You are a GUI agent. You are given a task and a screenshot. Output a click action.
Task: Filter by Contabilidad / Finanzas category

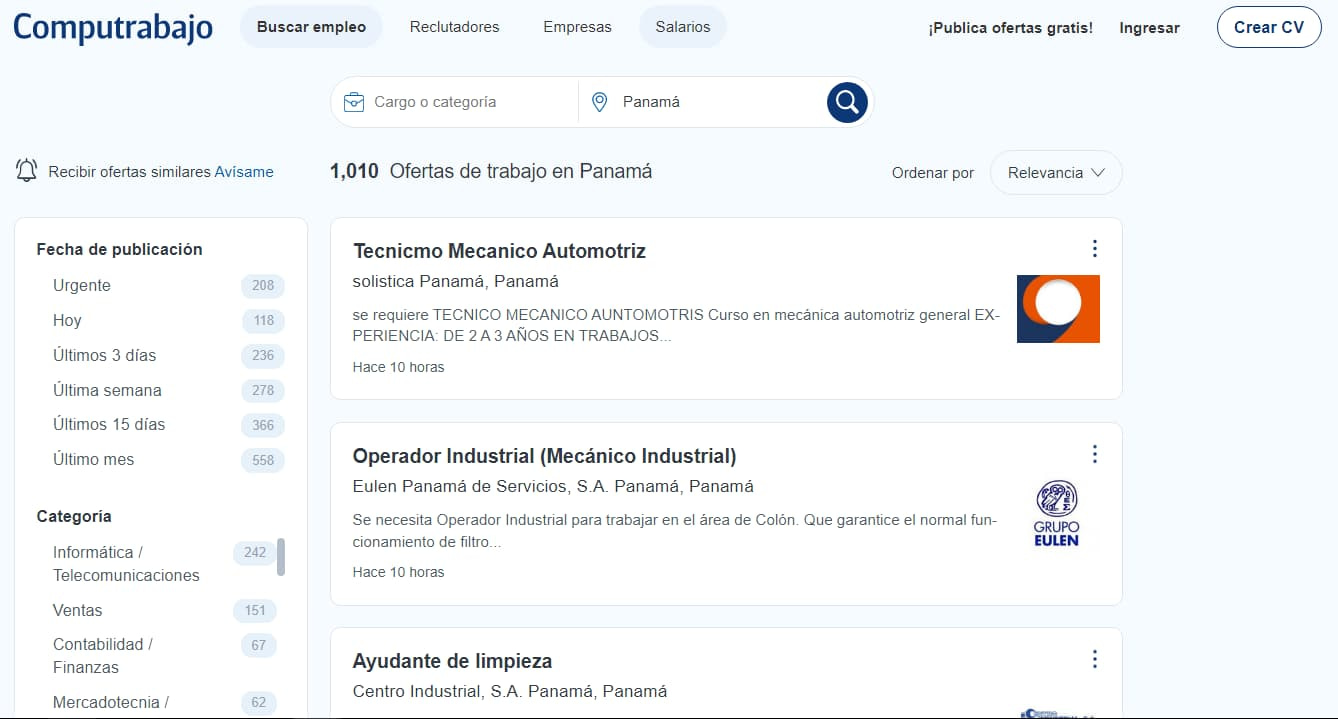102,656
